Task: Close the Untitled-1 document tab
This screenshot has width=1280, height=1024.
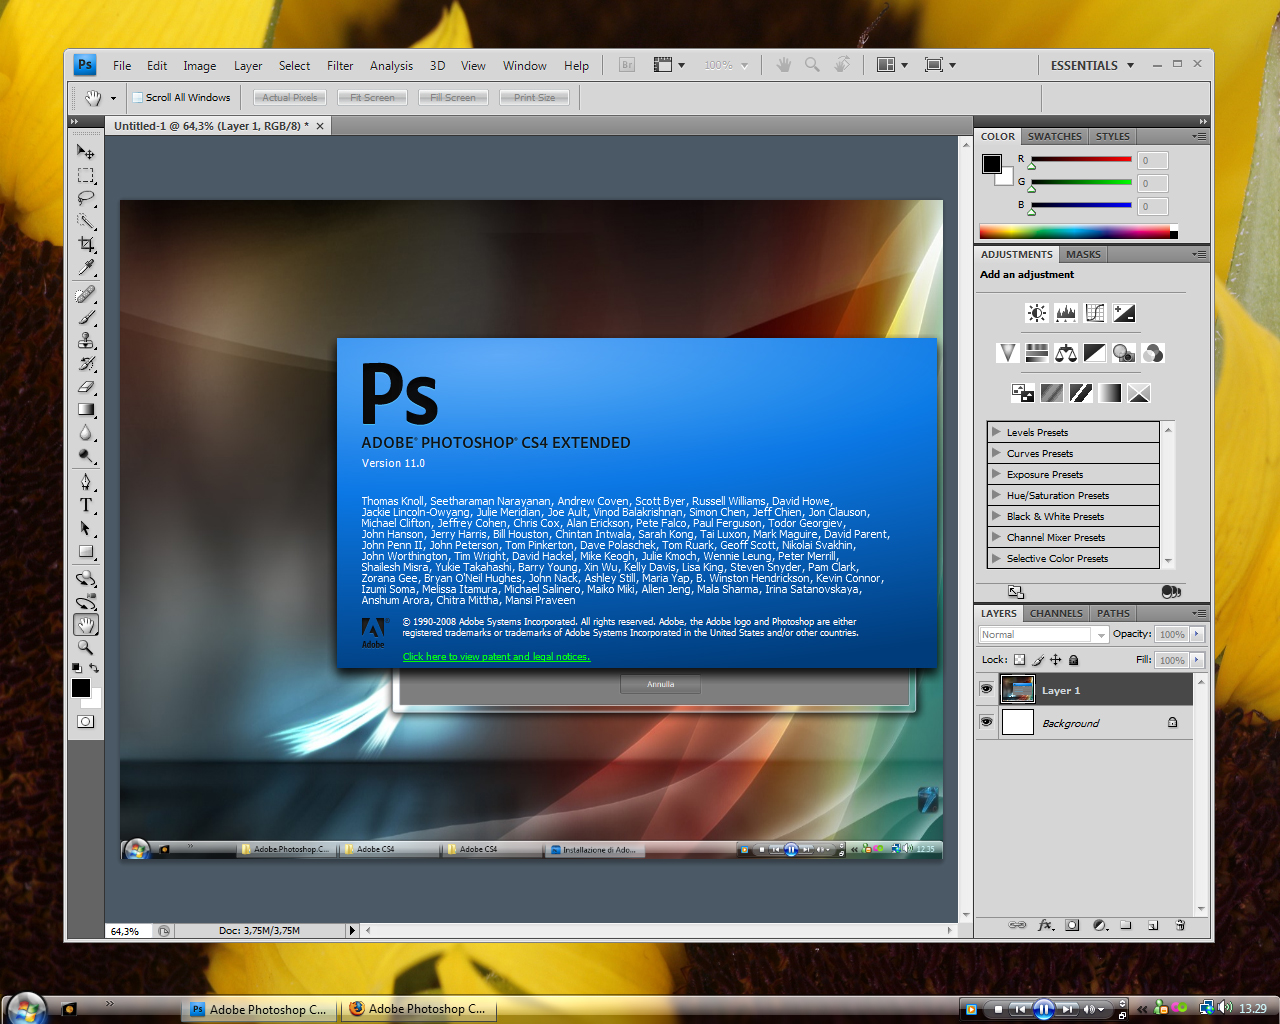Action: [x=320, y=126]
